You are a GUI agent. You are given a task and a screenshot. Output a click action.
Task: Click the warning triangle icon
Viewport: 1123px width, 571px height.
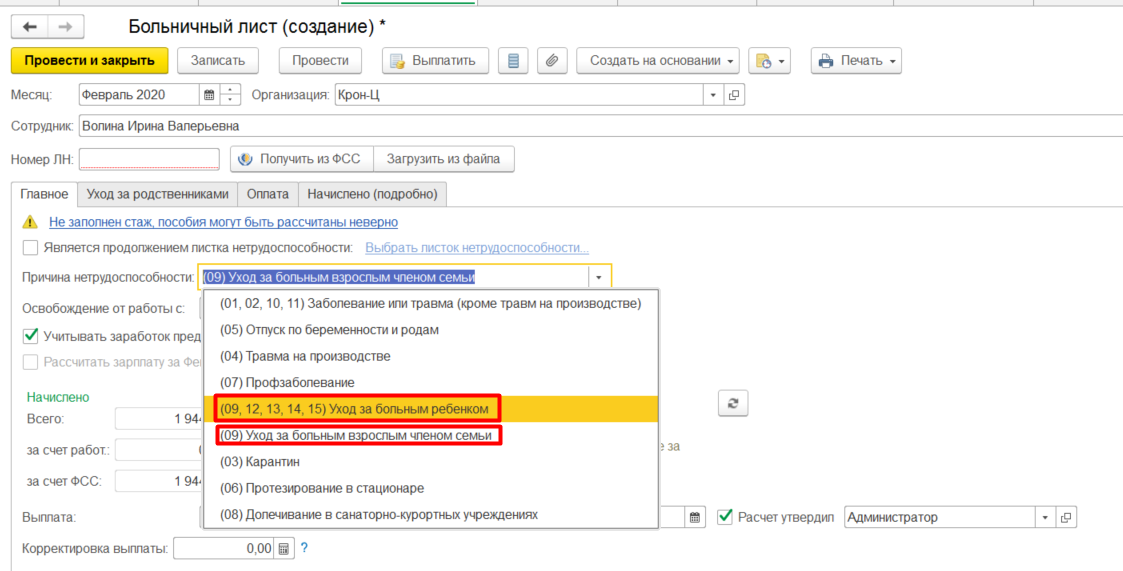click(x=29, y=222)
